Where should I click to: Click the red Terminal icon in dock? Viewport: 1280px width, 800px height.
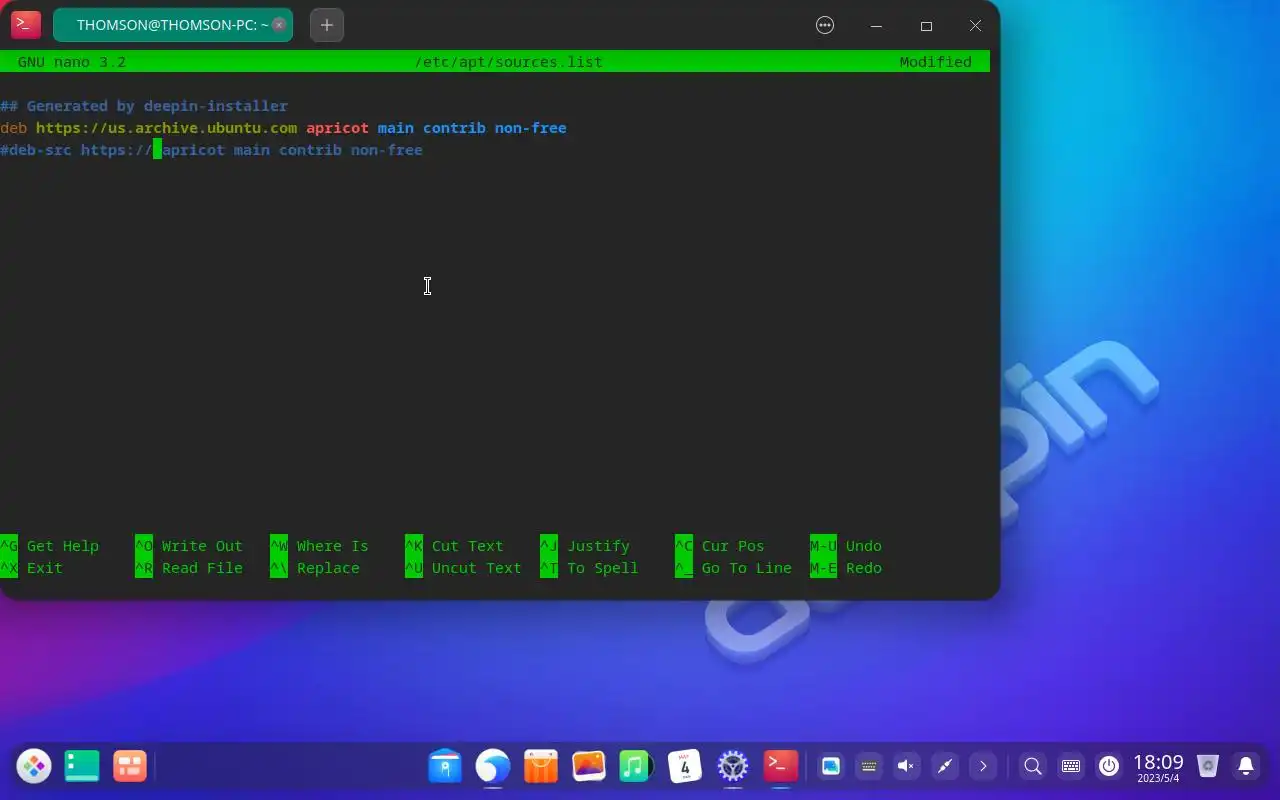781,766
